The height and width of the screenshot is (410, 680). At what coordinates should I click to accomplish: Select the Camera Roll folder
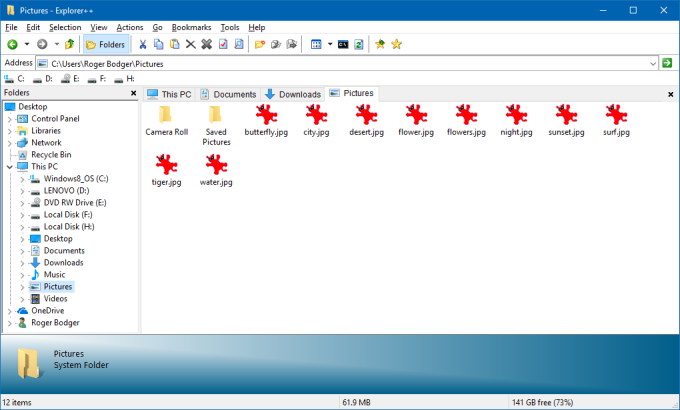[167, 121]
